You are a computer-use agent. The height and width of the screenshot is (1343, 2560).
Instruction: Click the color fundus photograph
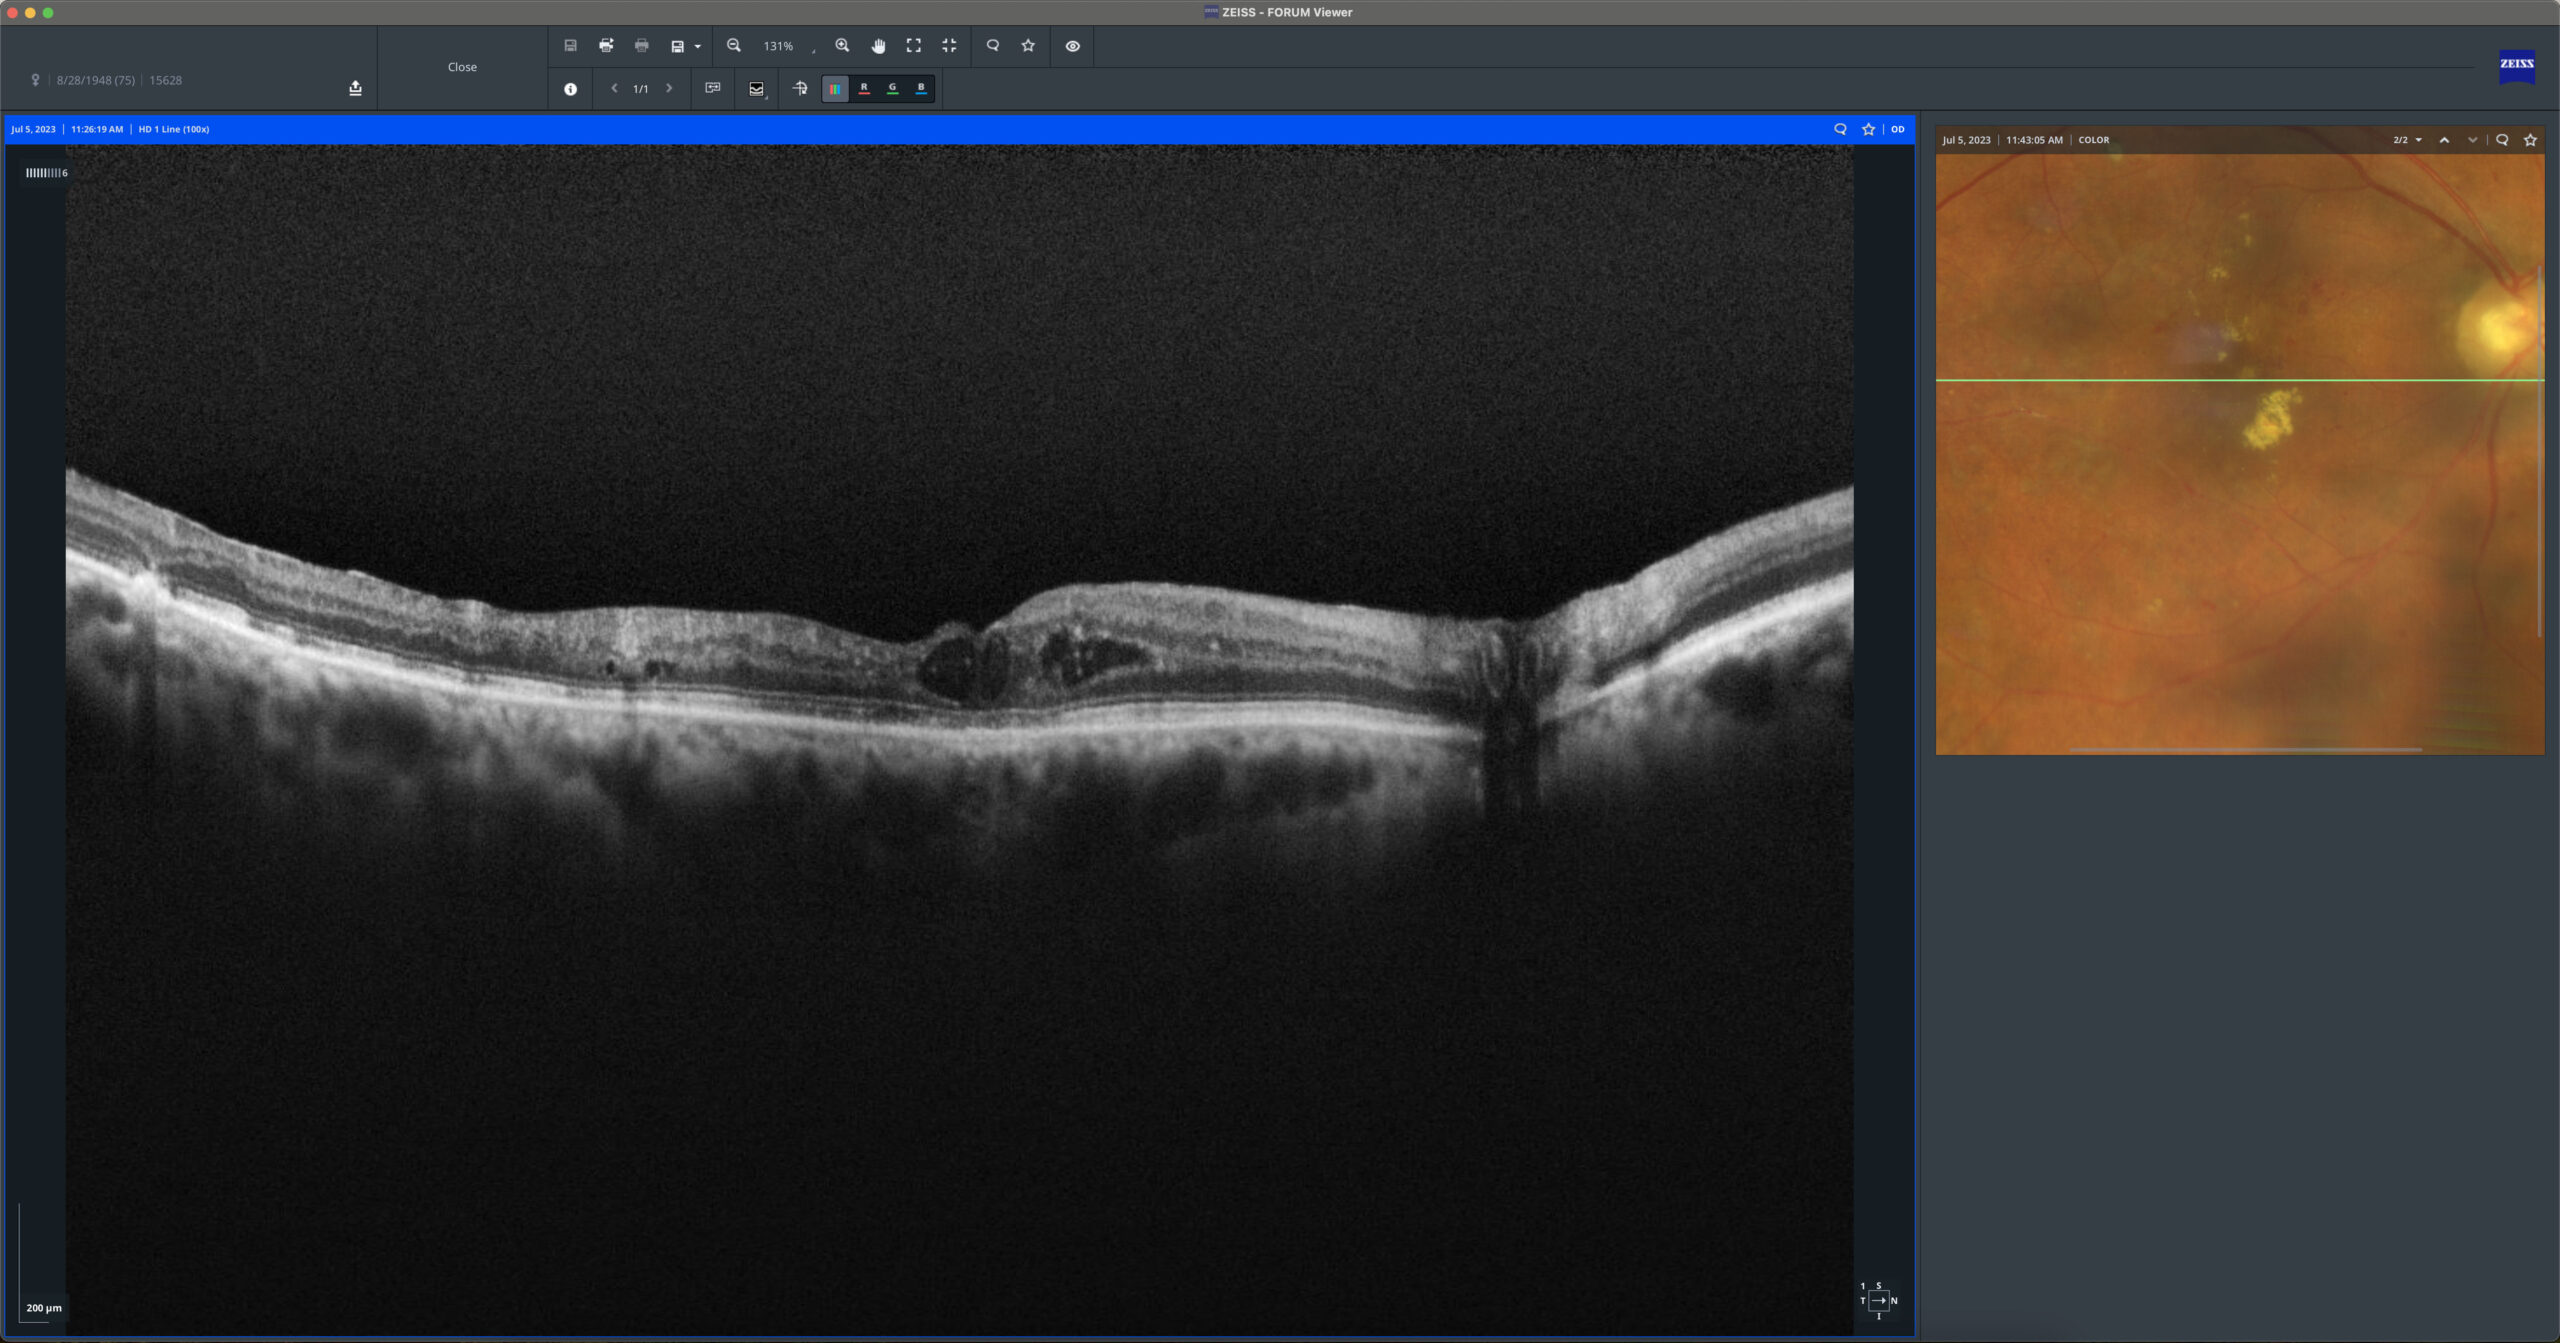point(2240,454)
